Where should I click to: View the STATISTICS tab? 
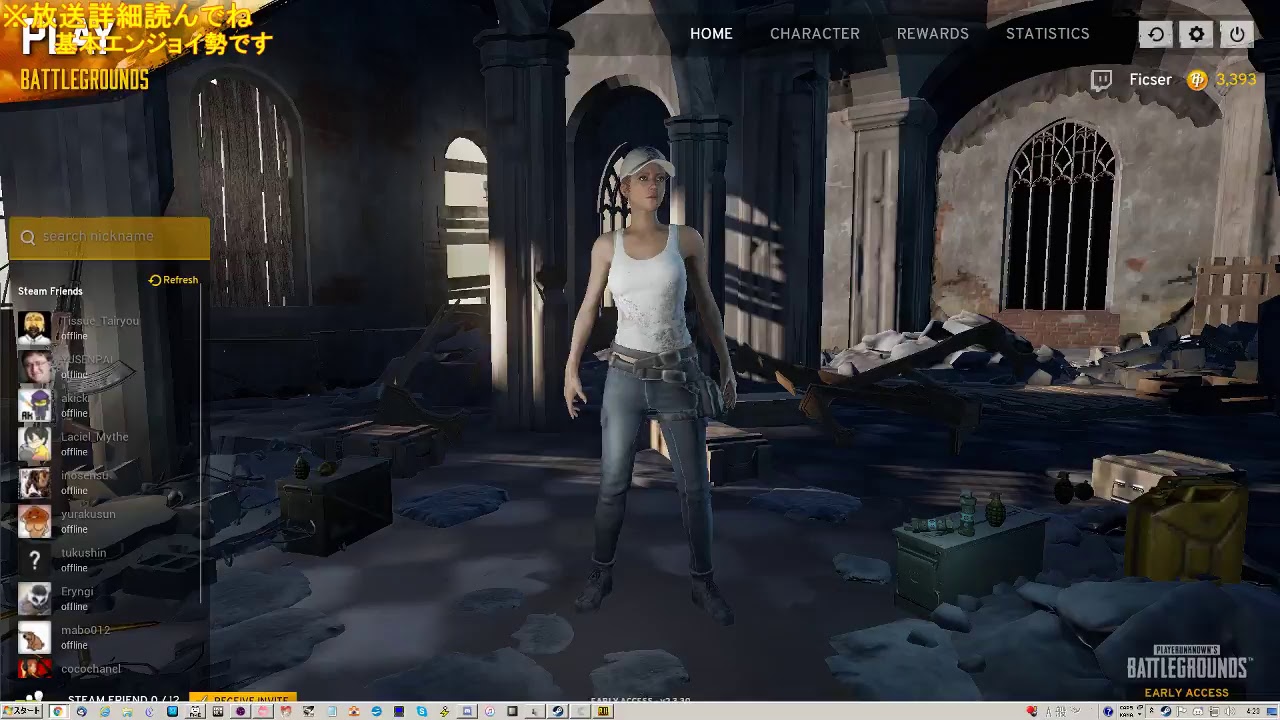tap(1048, 33)
